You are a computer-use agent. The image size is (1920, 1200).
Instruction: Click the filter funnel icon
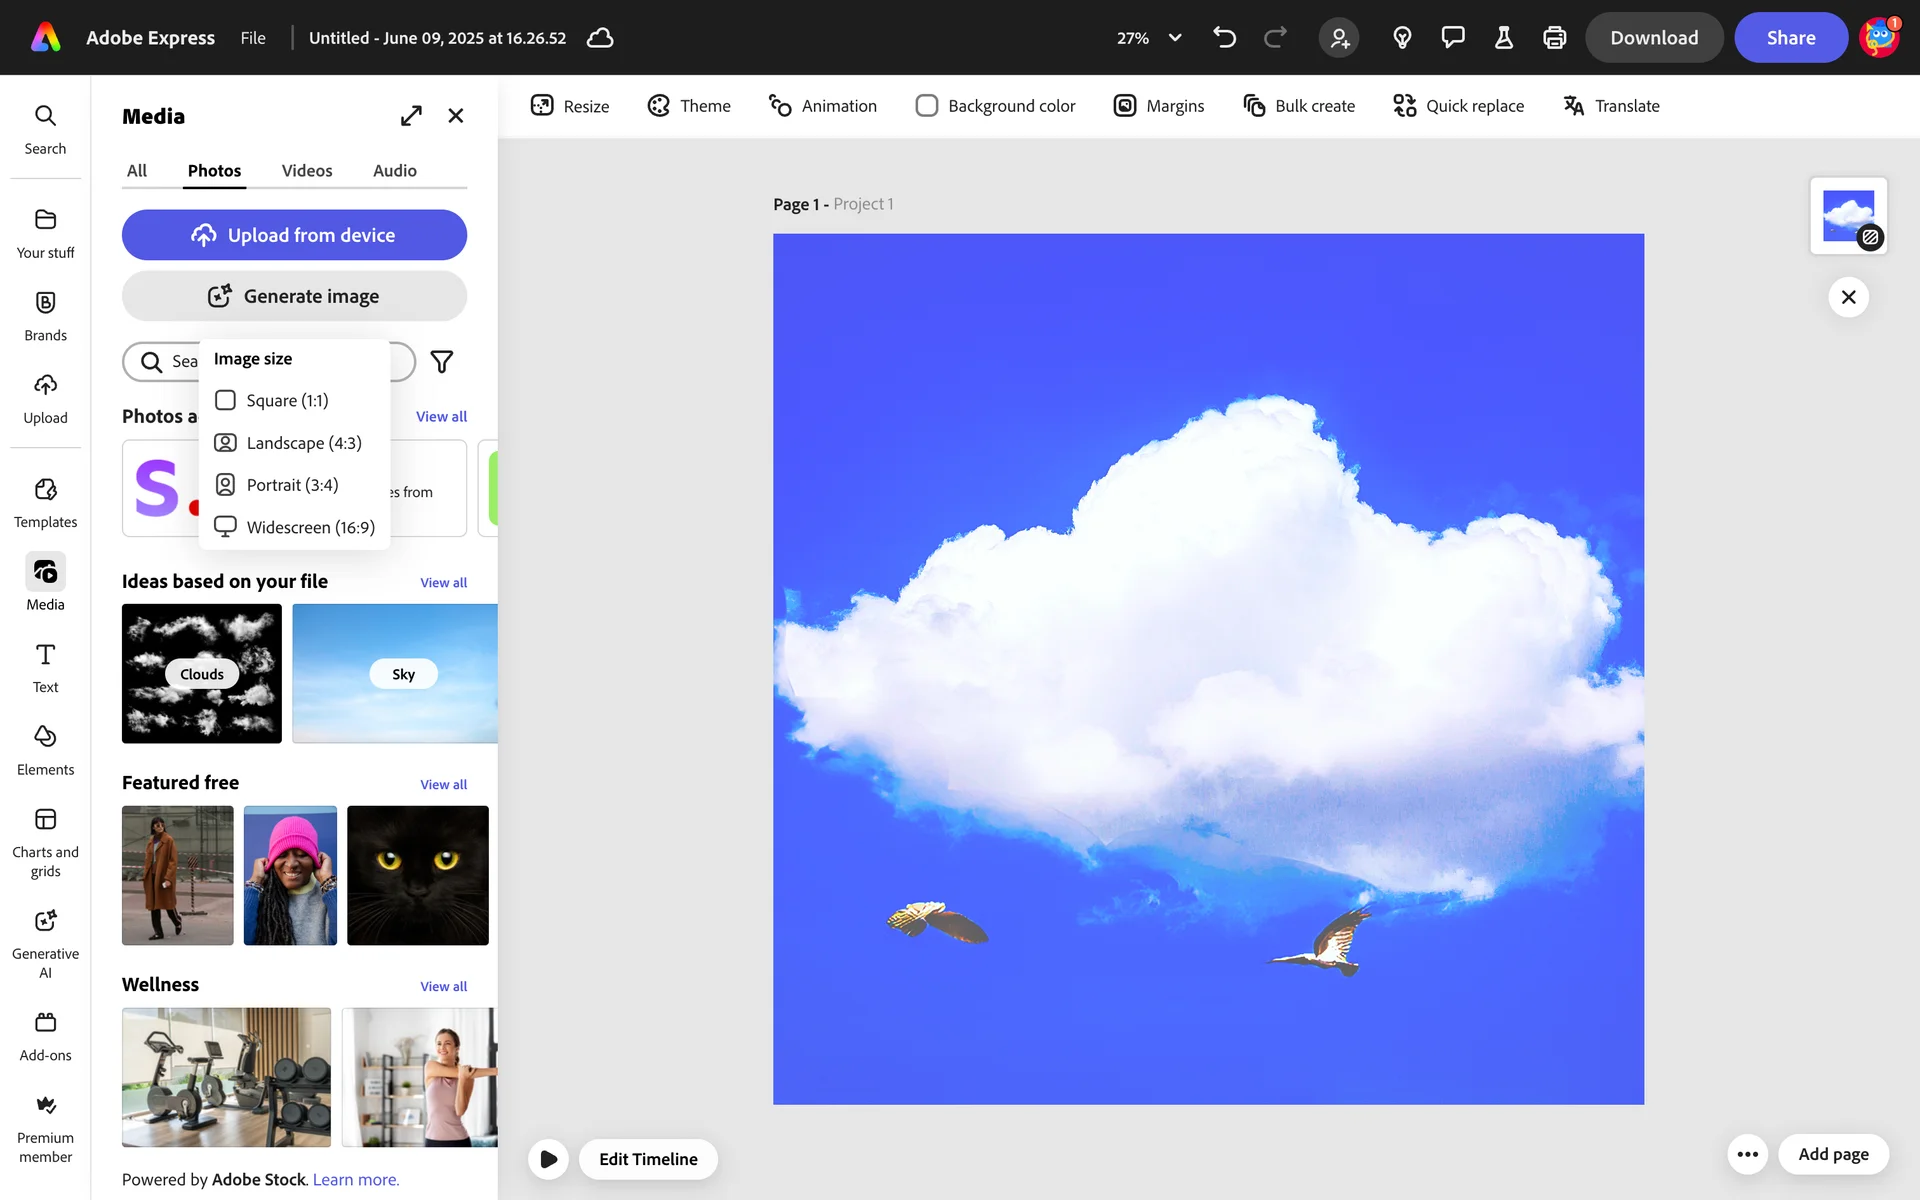click(441, 362)
